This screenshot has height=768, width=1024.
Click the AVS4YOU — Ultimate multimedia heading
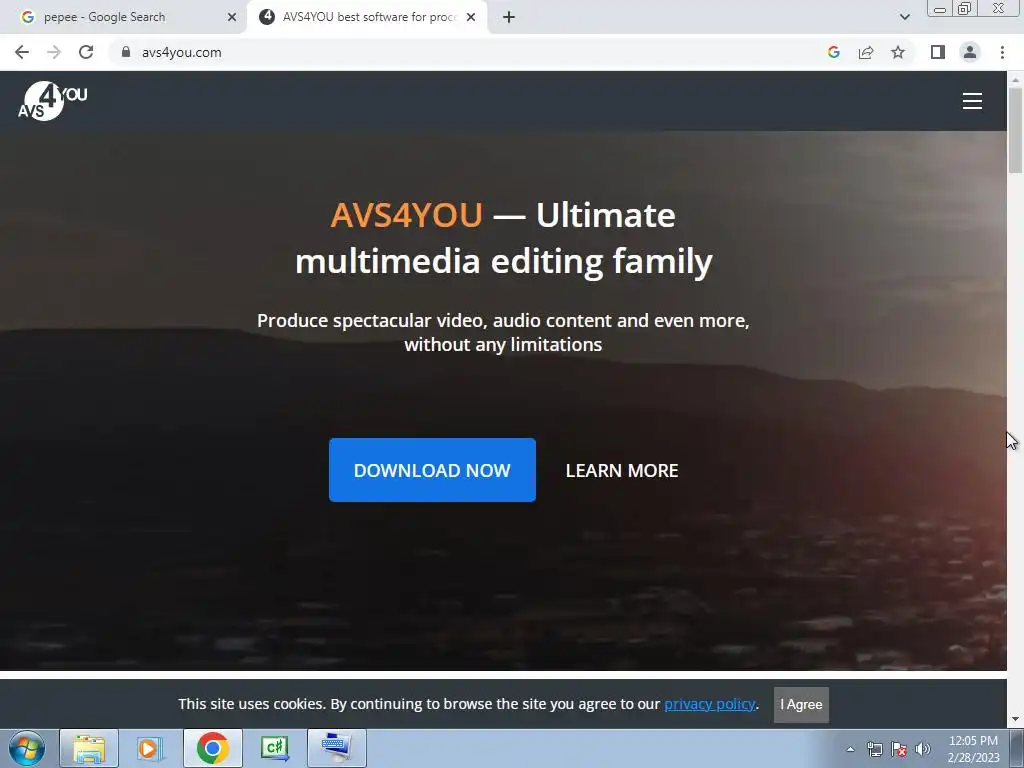tap(503, 238)
